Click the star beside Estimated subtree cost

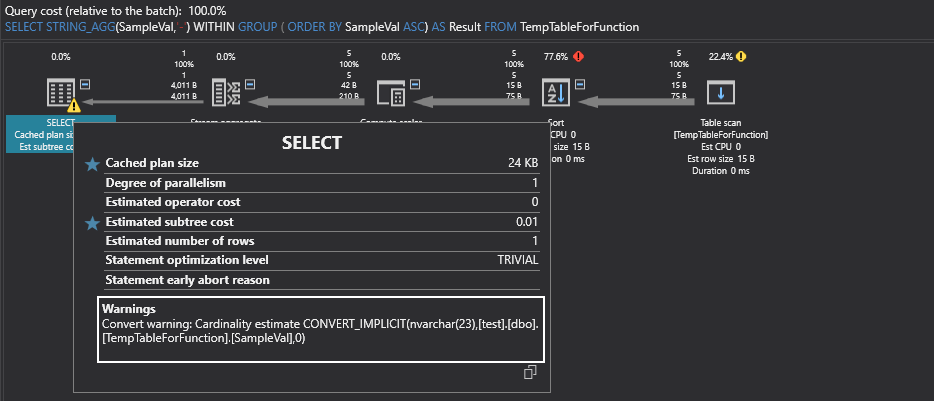click(x=93, y=222)
